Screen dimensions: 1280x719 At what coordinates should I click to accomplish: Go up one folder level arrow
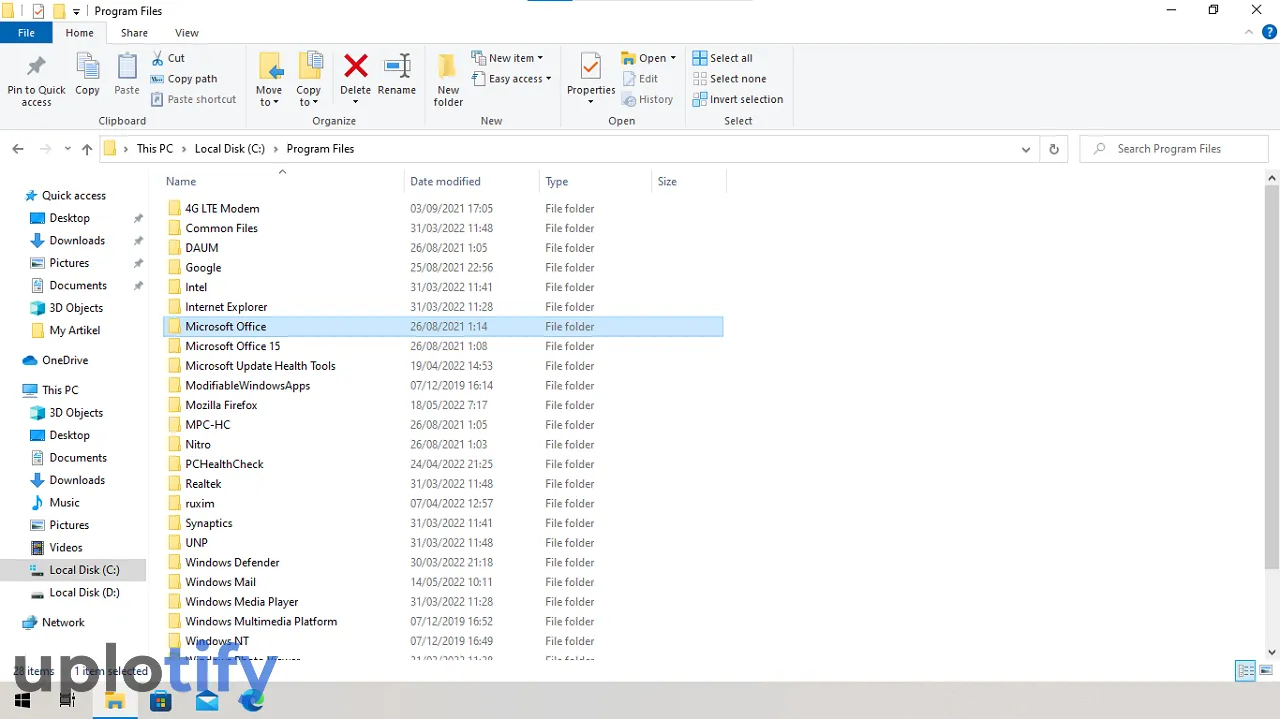(x=87, y=149)
